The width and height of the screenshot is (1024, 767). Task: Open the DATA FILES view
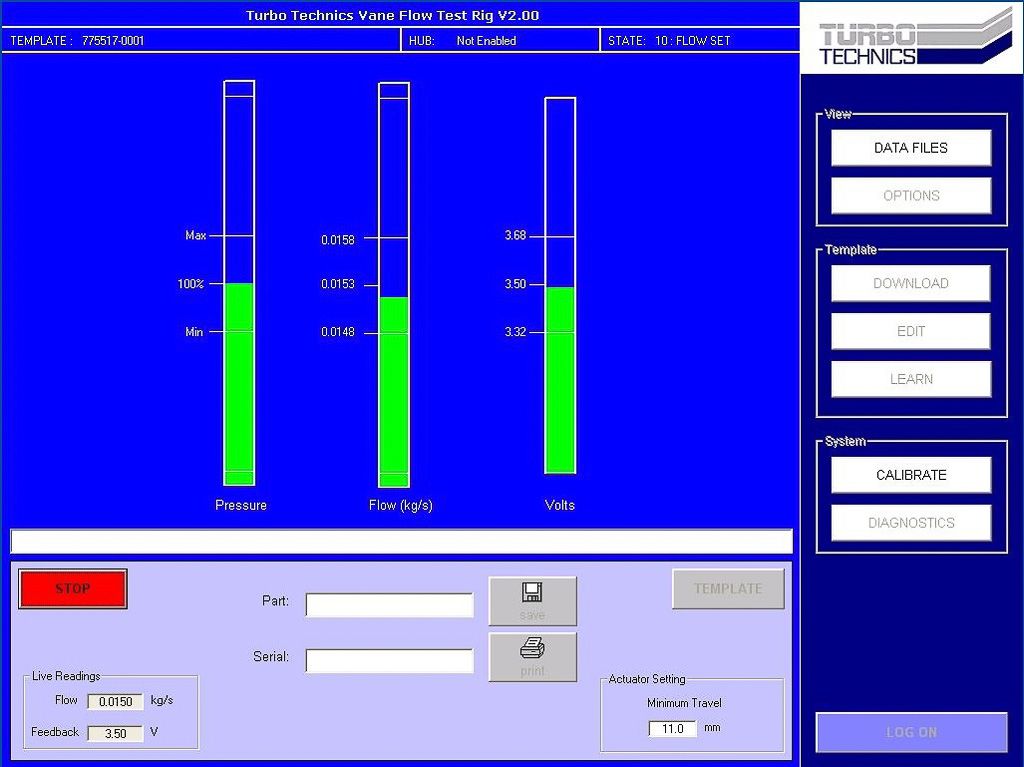coord(910,148)
